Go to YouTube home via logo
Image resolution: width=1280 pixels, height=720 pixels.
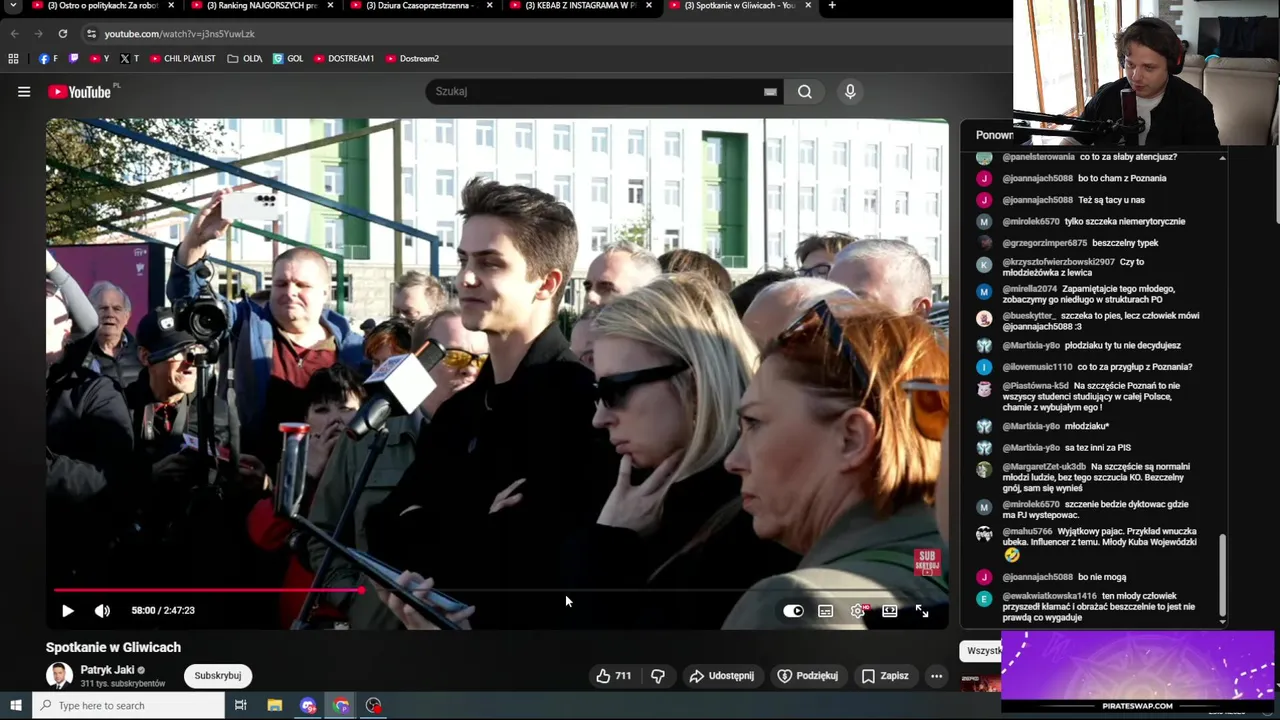tap(80, 92)
